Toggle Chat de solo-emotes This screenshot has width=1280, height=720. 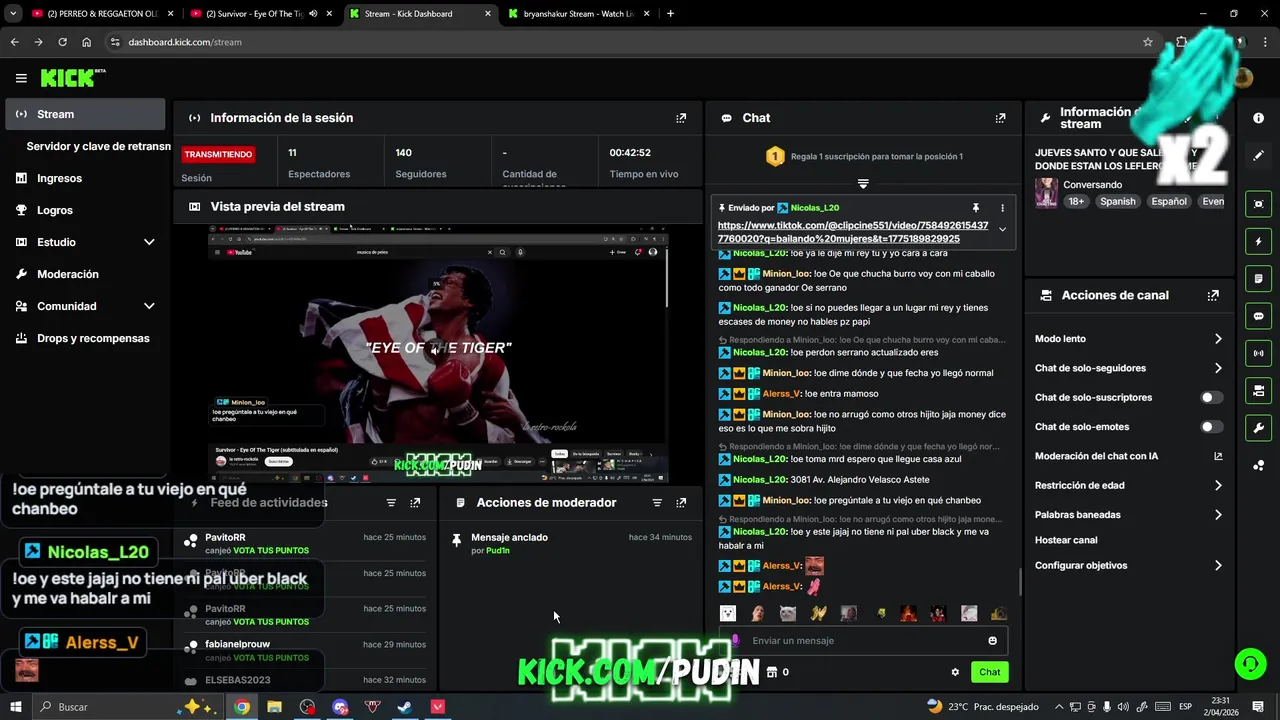click(1211, 427)
